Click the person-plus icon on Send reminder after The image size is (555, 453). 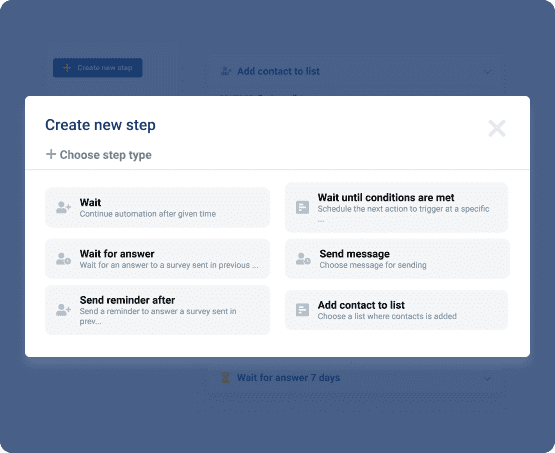[63, 310]
